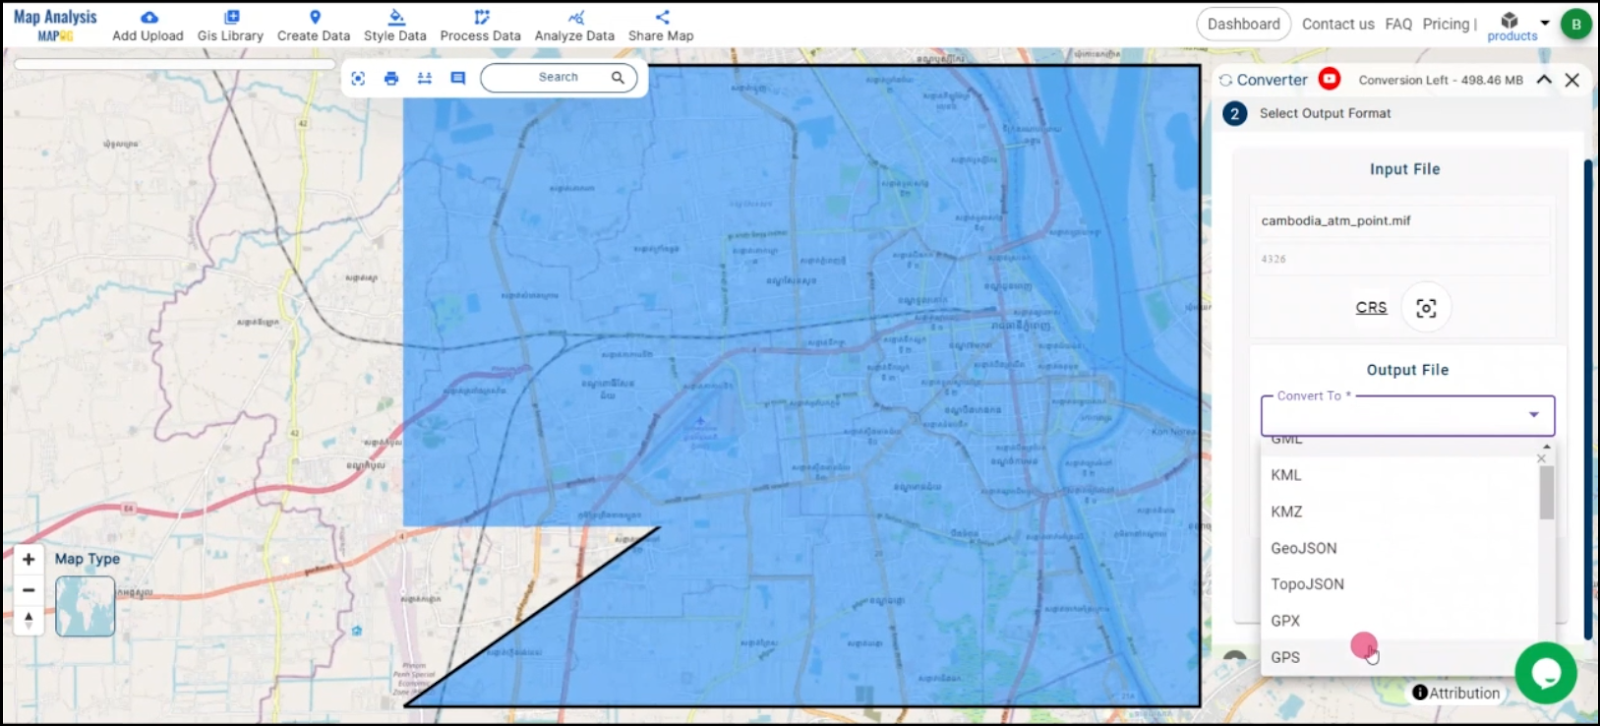Focus the map Search field

[558, 77]
